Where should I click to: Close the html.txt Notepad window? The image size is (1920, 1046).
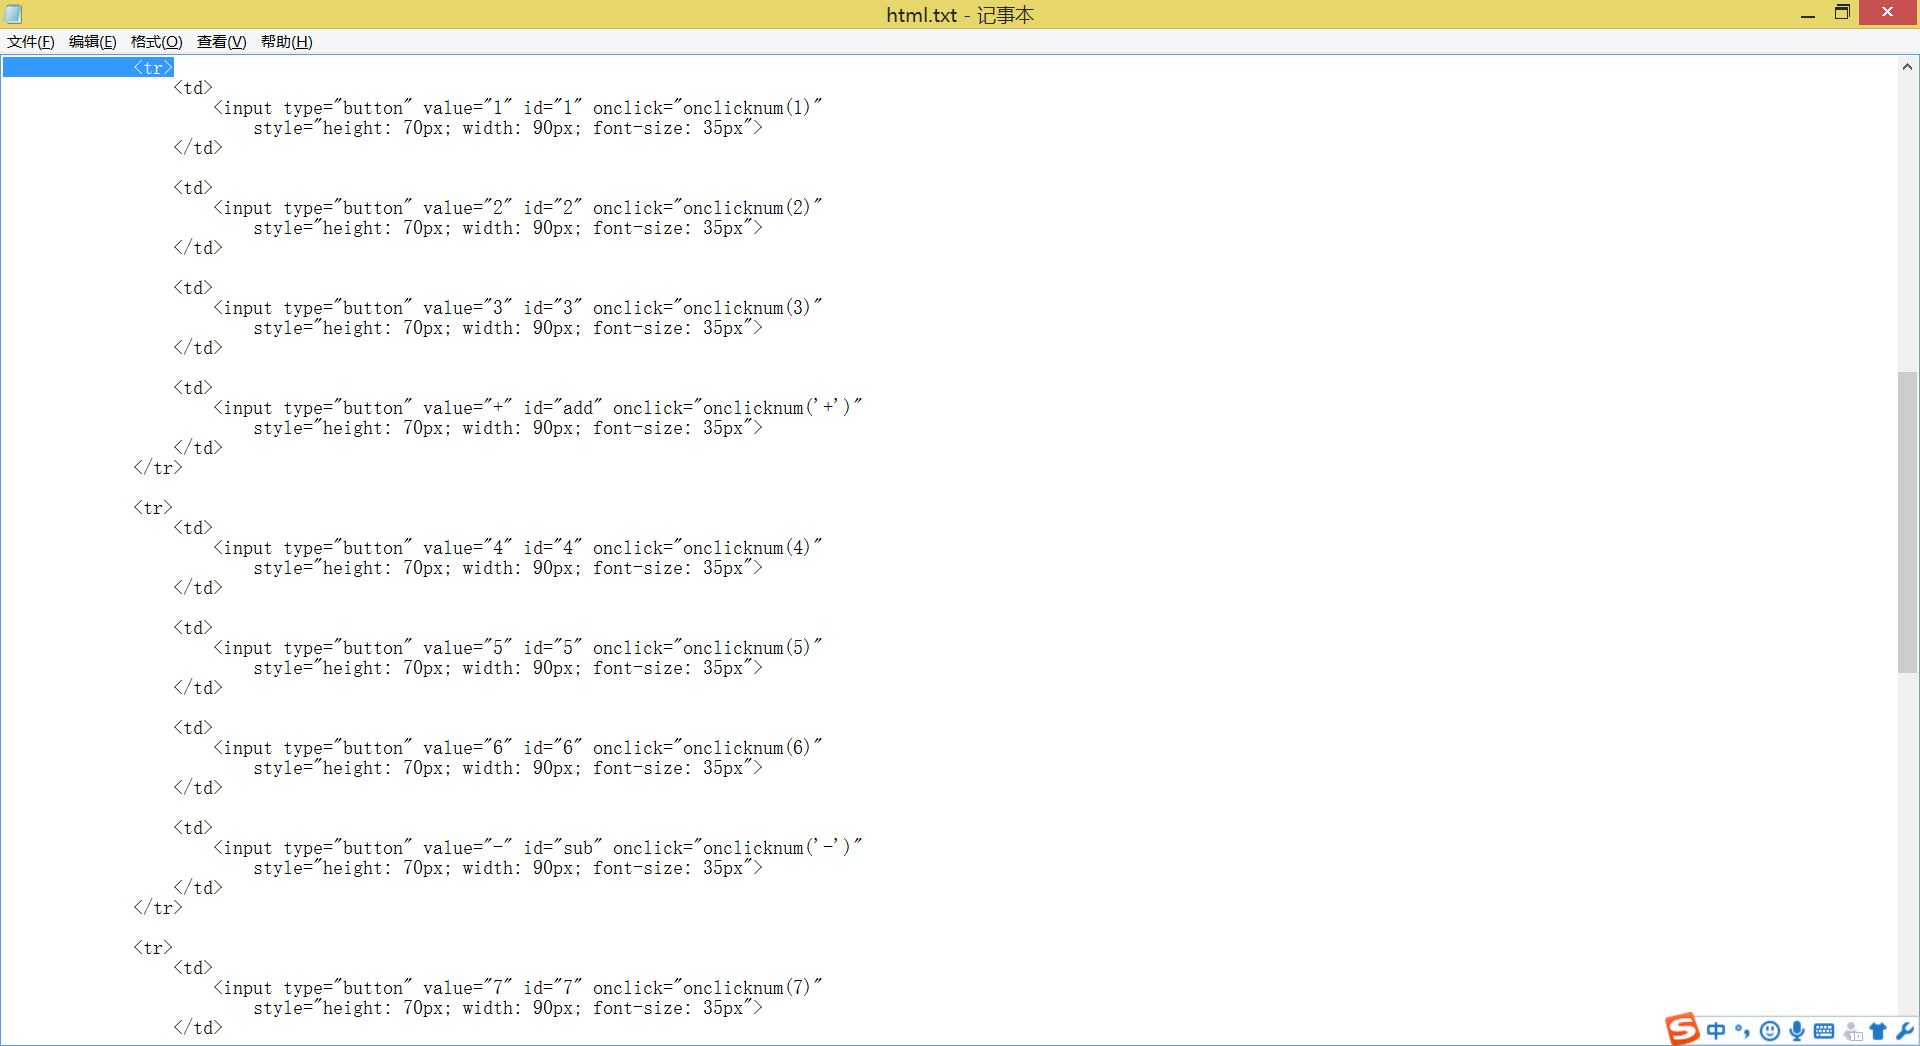(x=1888, y=13)
